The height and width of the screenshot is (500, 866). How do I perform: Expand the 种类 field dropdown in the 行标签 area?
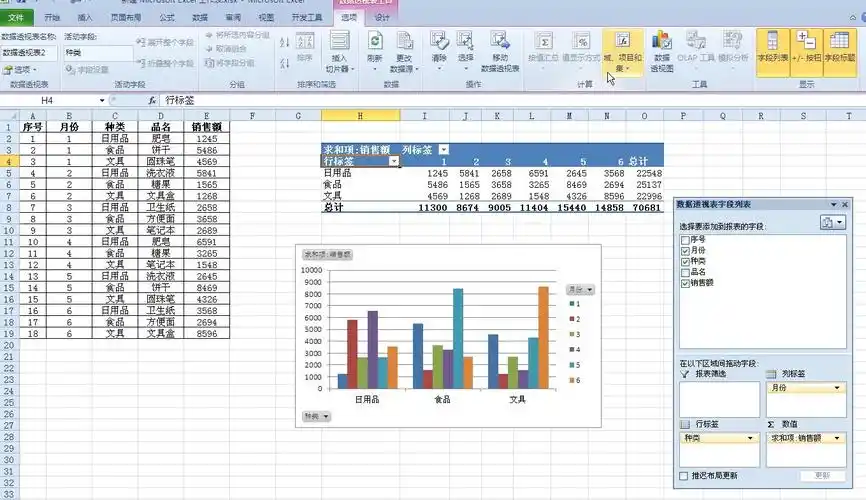(750, 438)
